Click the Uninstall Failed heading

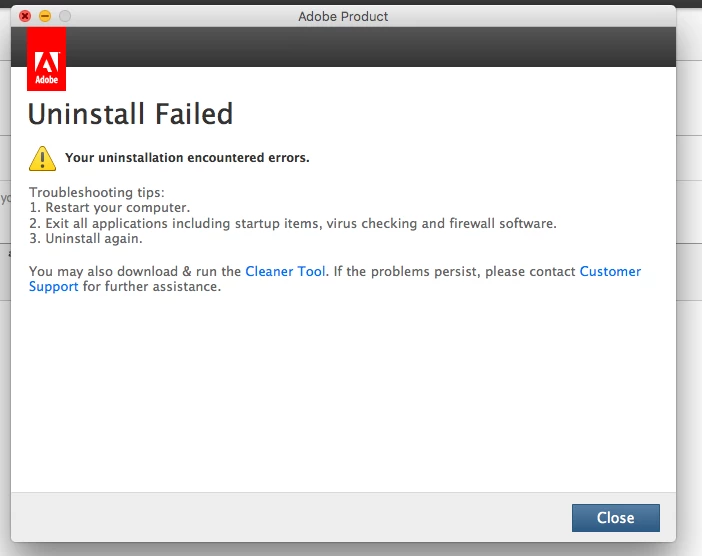click(130, 114)
